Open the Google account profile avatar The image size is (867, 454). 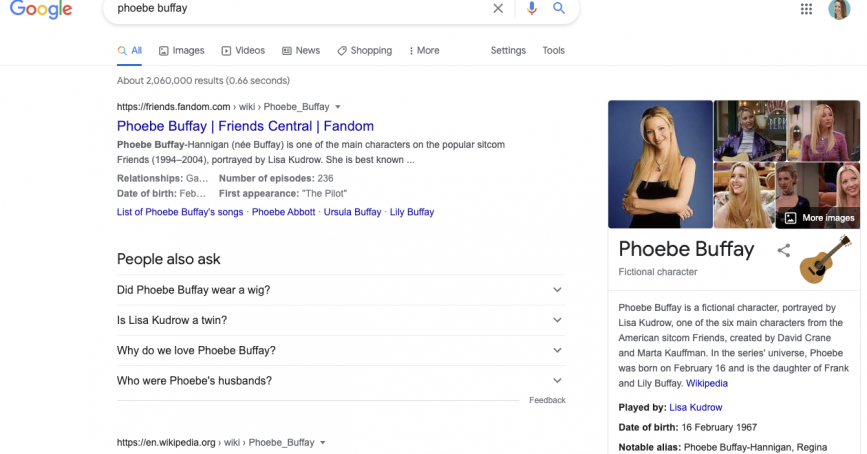(x=839, y=9)
